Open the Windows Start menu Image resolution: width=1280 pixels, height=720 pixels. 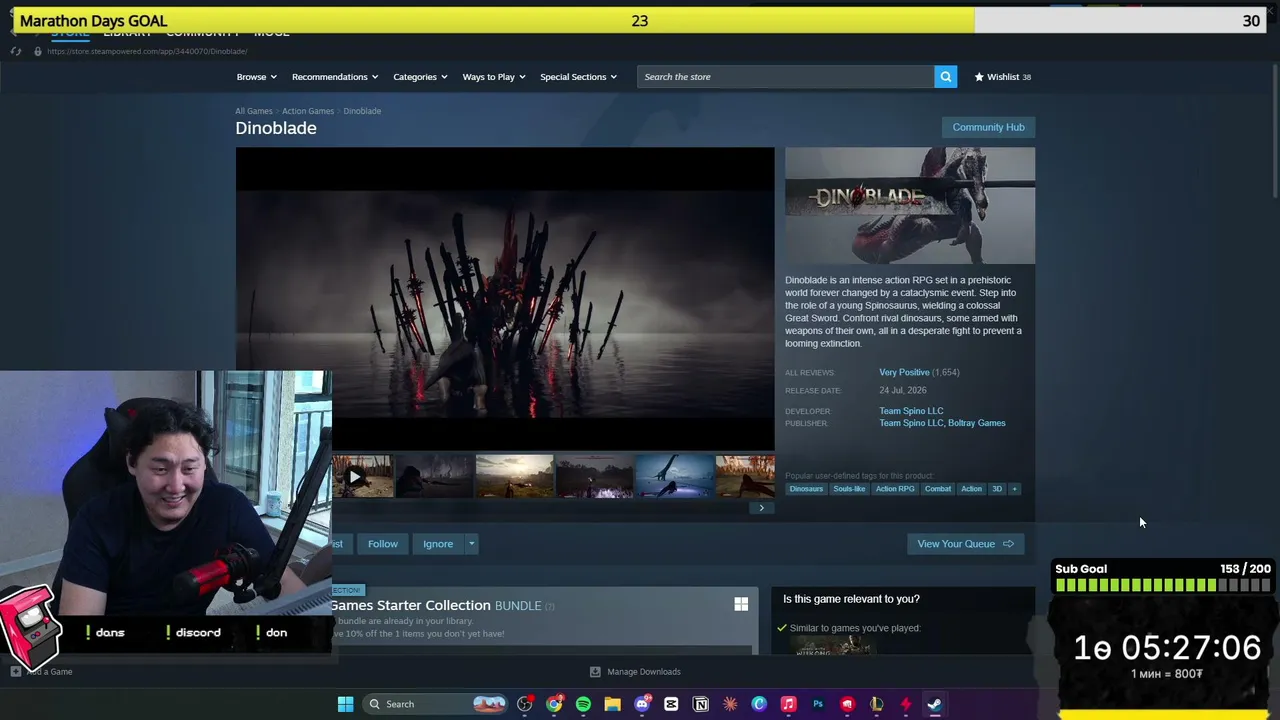pyautogui.click(x=345, y=704)
